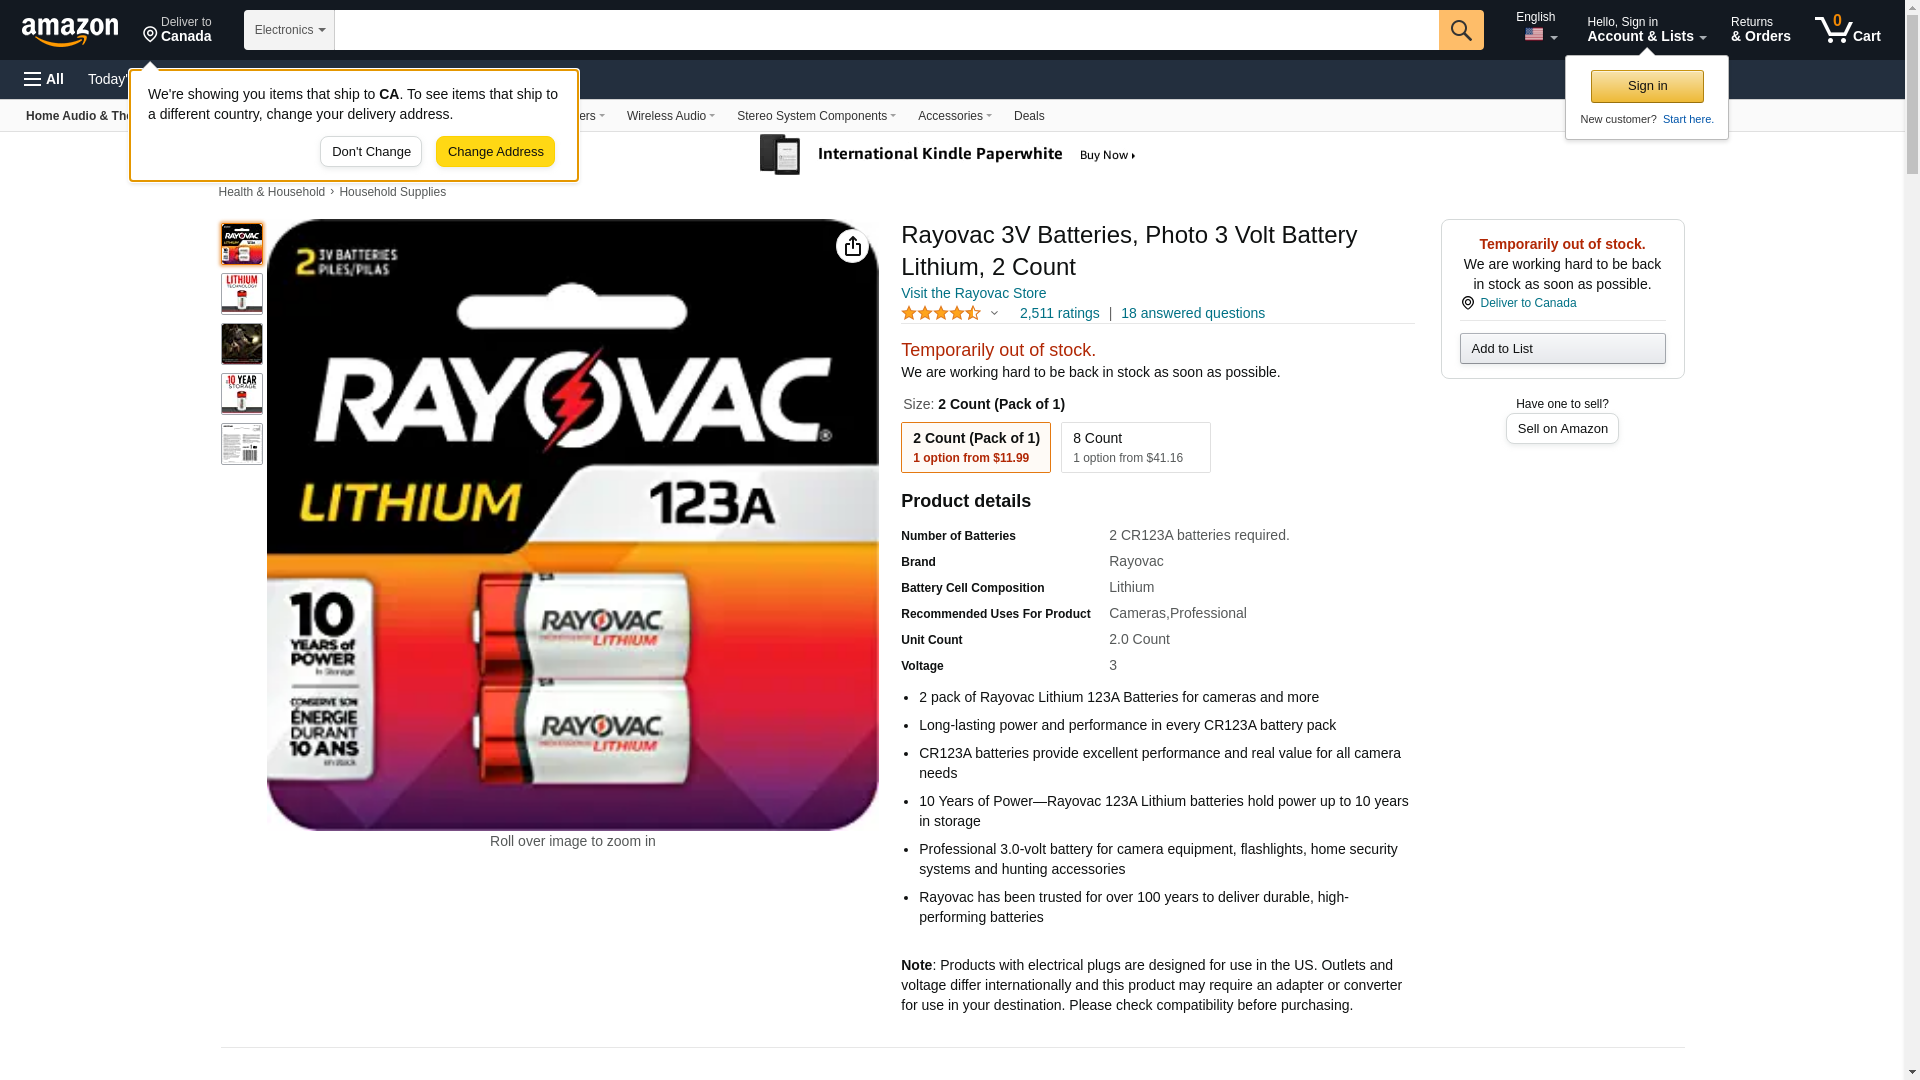Visit the Rayovac Store link
1920x1080 pixels.
click(x=973, y=293)
